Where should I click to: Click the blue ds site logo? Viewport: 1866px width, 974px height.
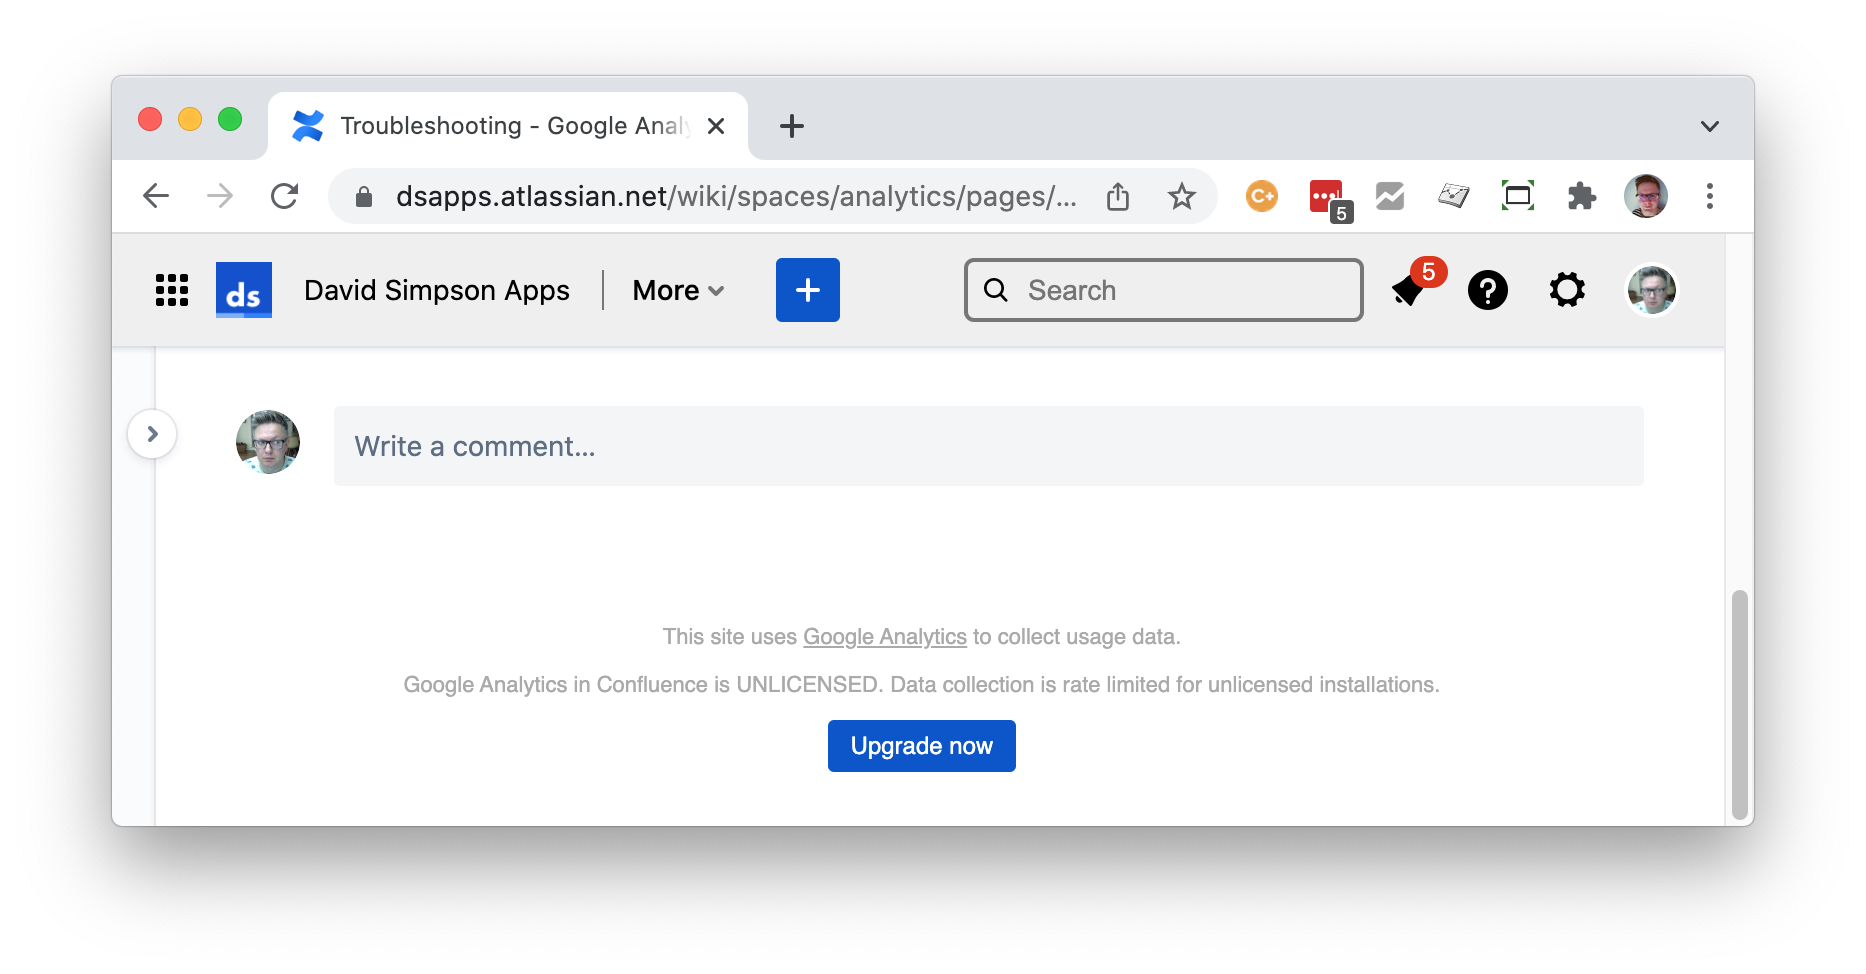(243, 290)
